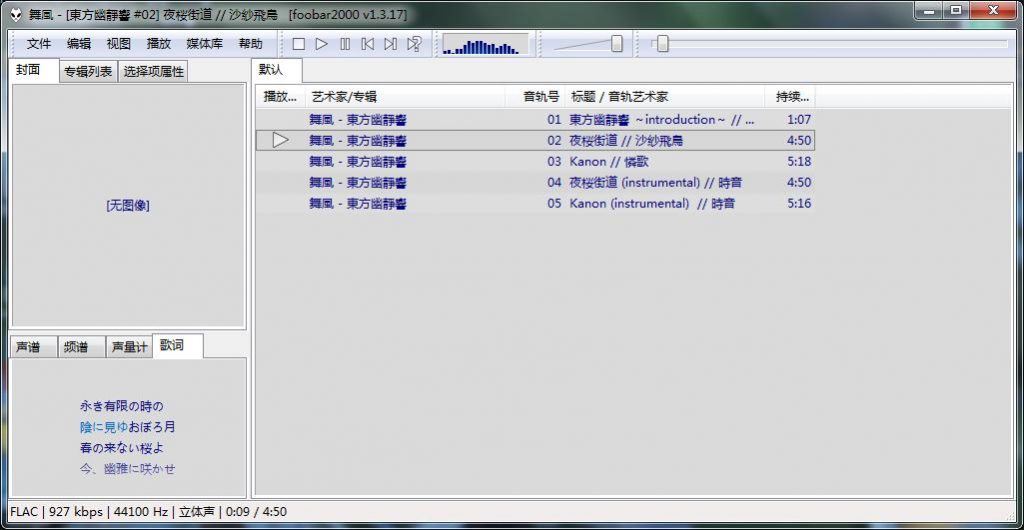Image resolution: width=1024 pixels, height=530 pixels.
Task: Sort by 音轨号 column header
Action: click(536, 97)
